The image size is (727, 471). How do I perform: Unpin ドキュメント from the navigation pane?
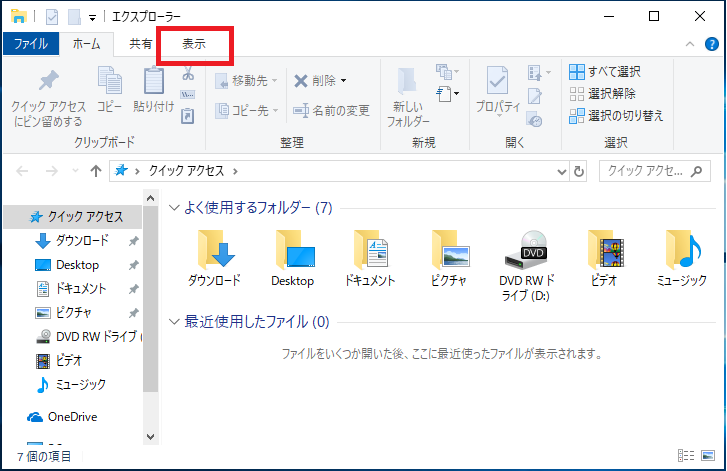134,289
